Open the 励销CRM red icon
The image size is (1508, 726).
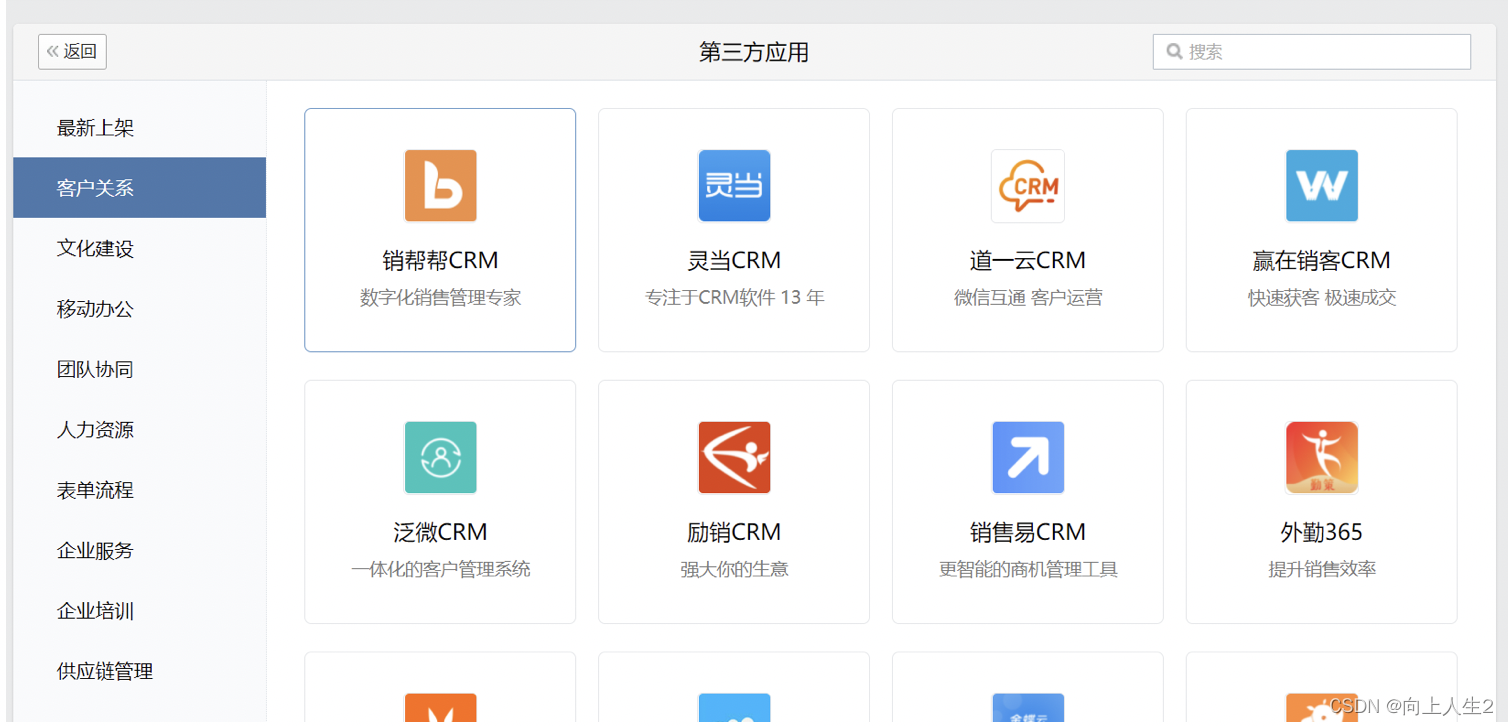(734, 458)
